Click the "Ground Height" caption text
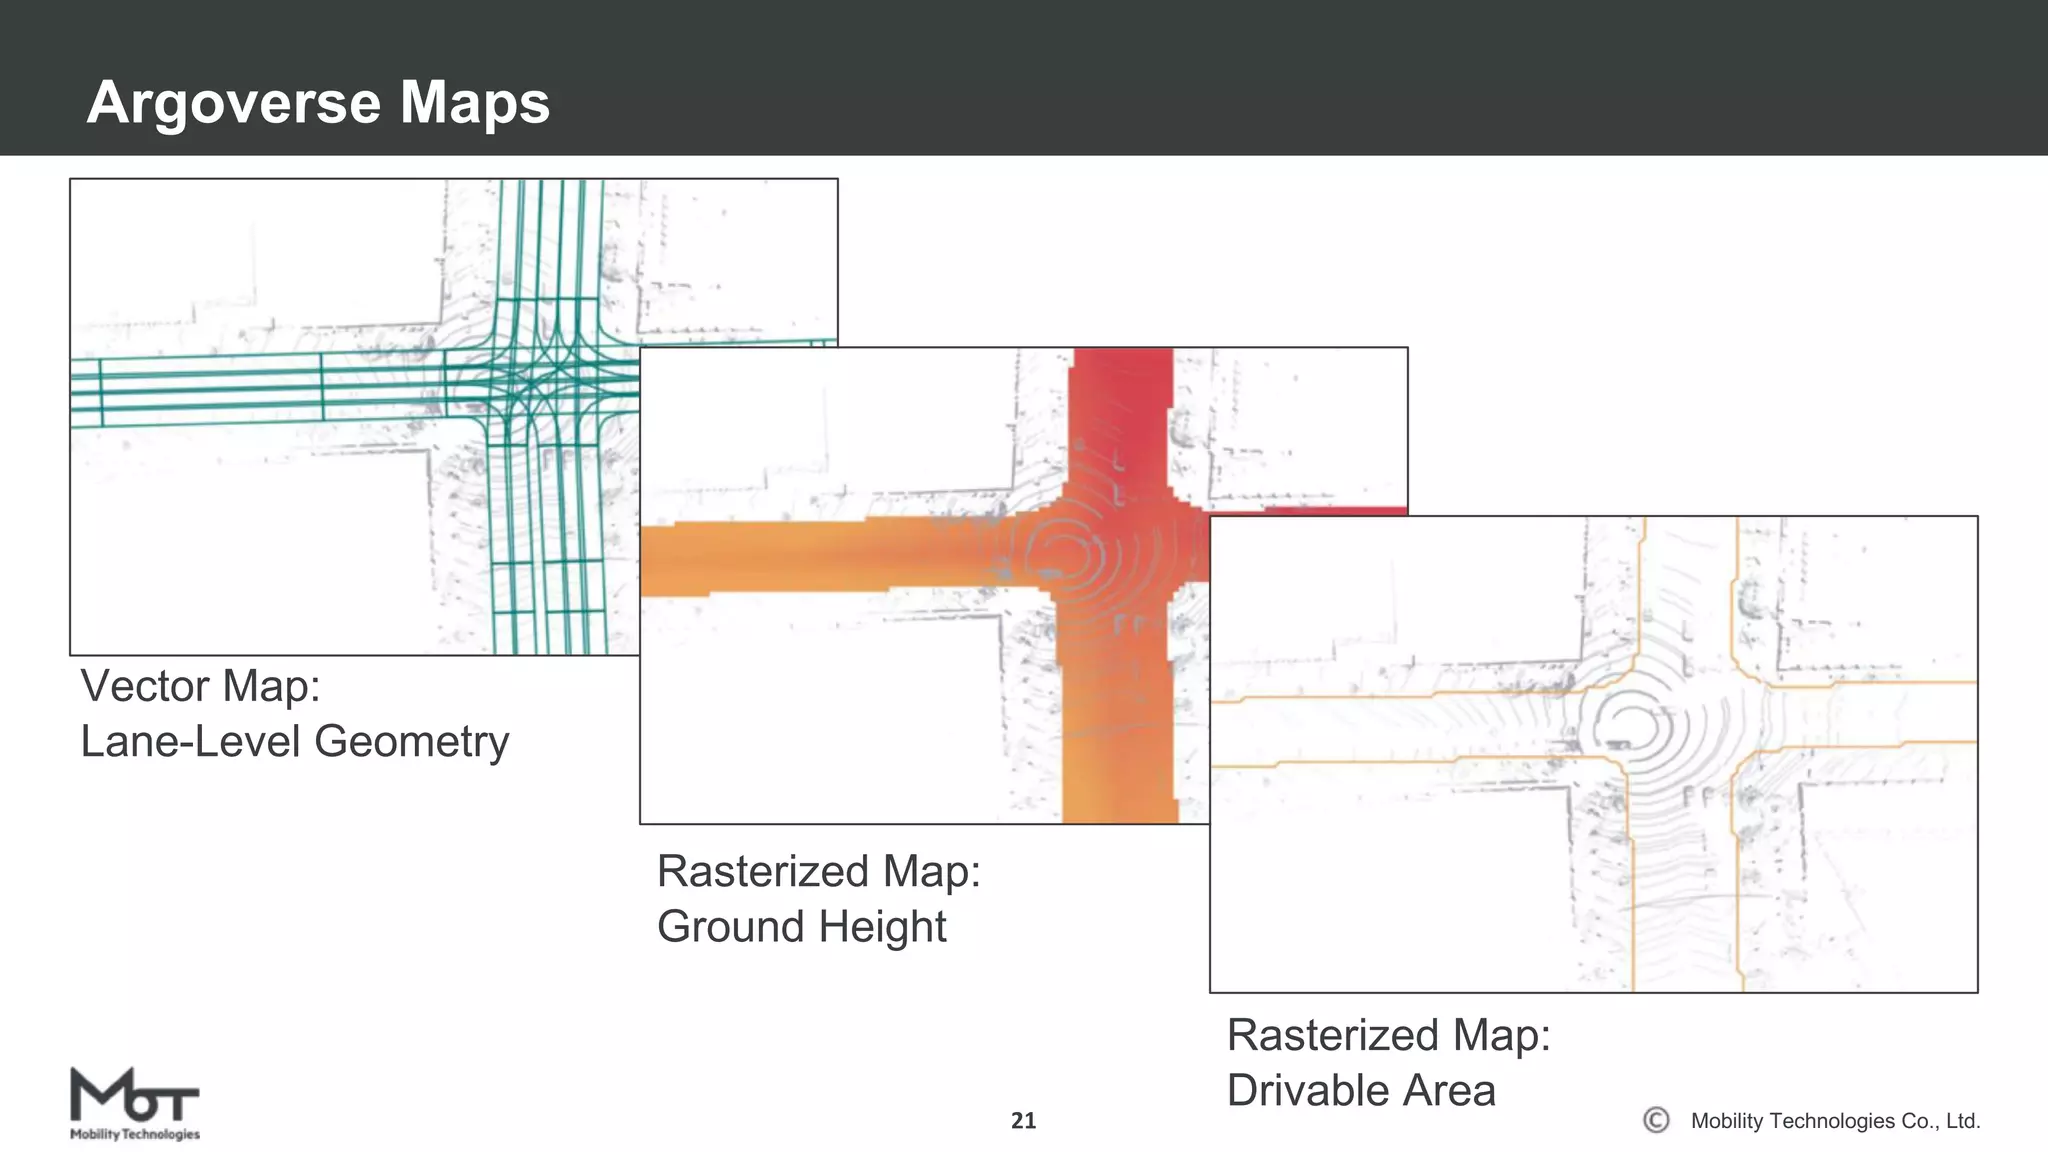Viewport: 2048px width, 1152px height. pos(802,927)
